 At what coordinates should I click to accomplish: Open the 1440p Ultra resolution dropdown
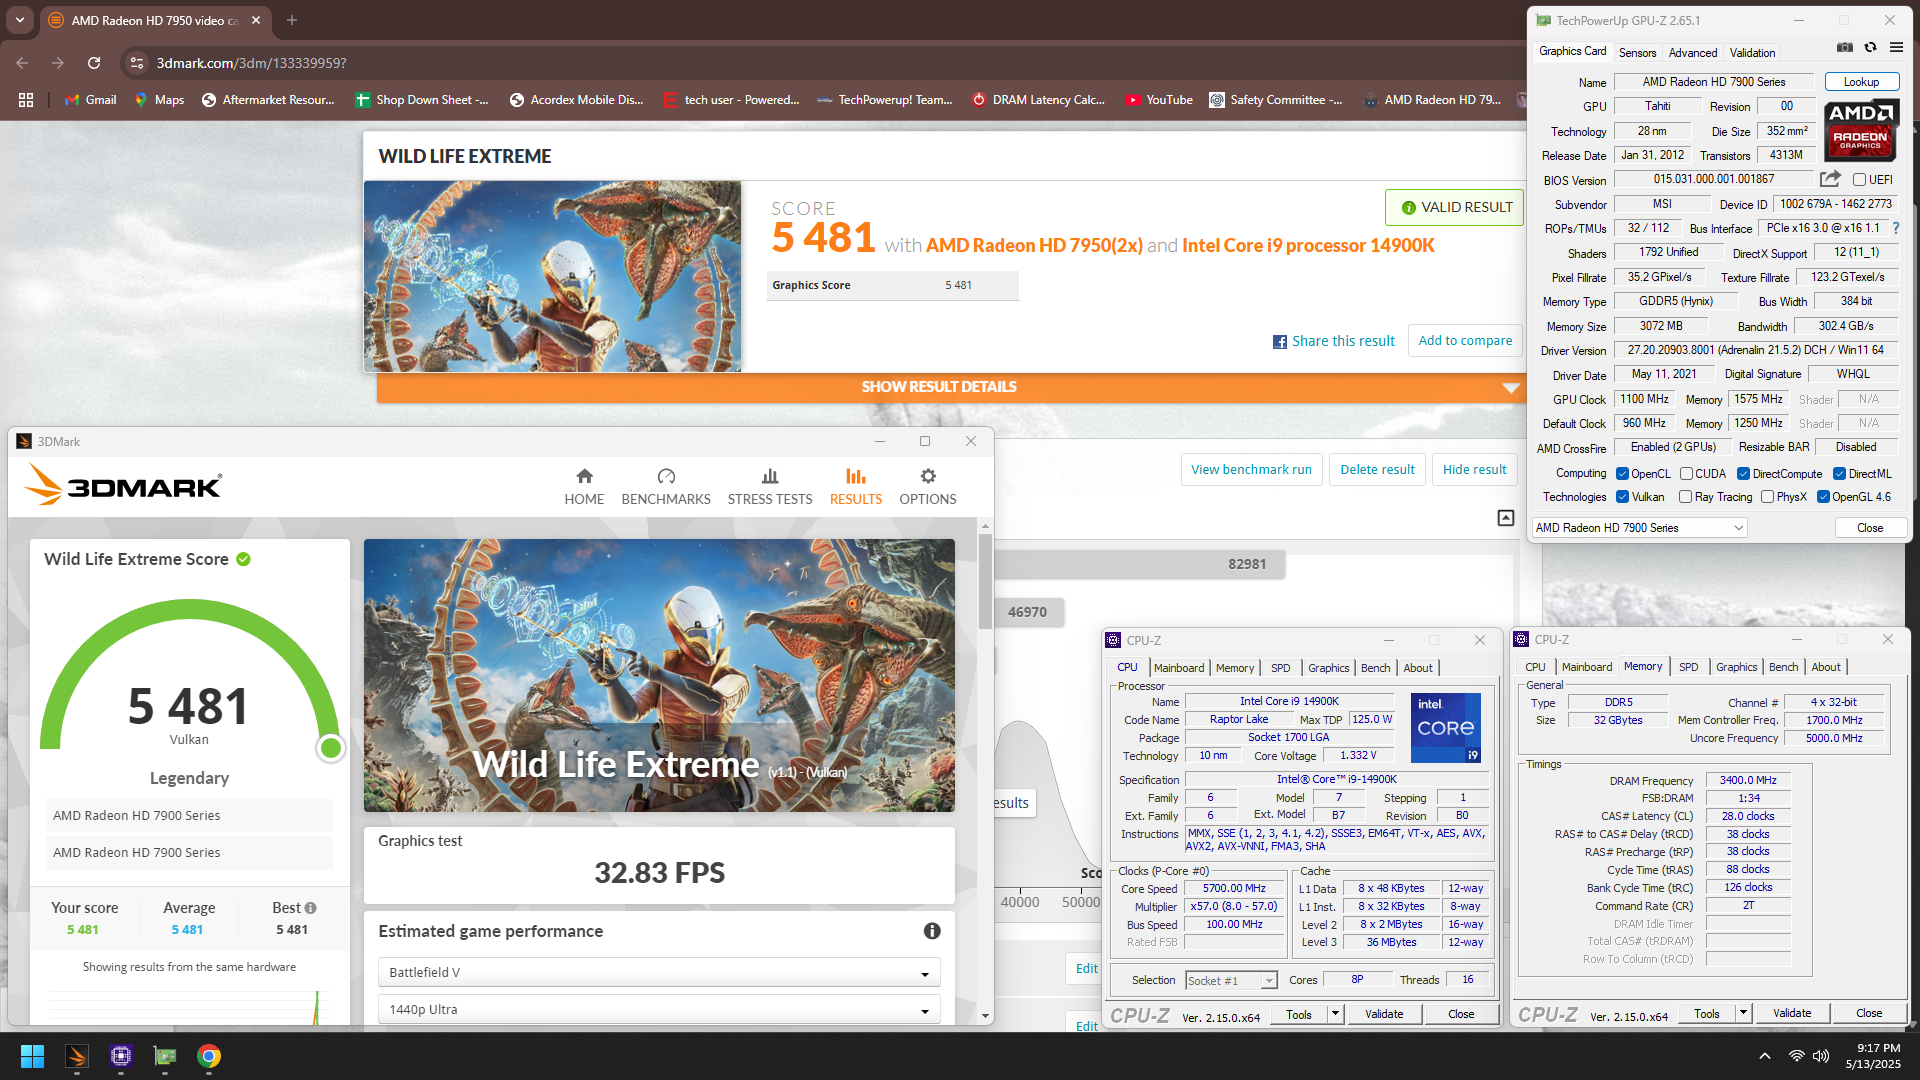[x=659, y=1010]
